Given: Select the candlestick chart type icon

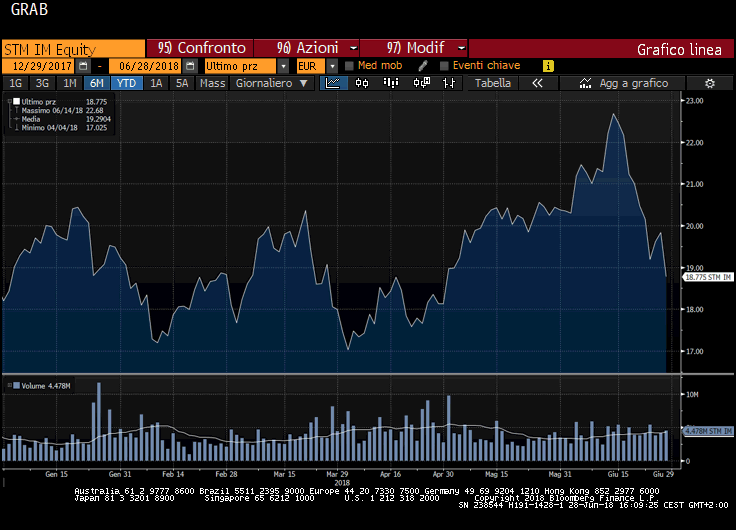Looking at the screenshot, I should pyautogui.click(x=362, y=83).
